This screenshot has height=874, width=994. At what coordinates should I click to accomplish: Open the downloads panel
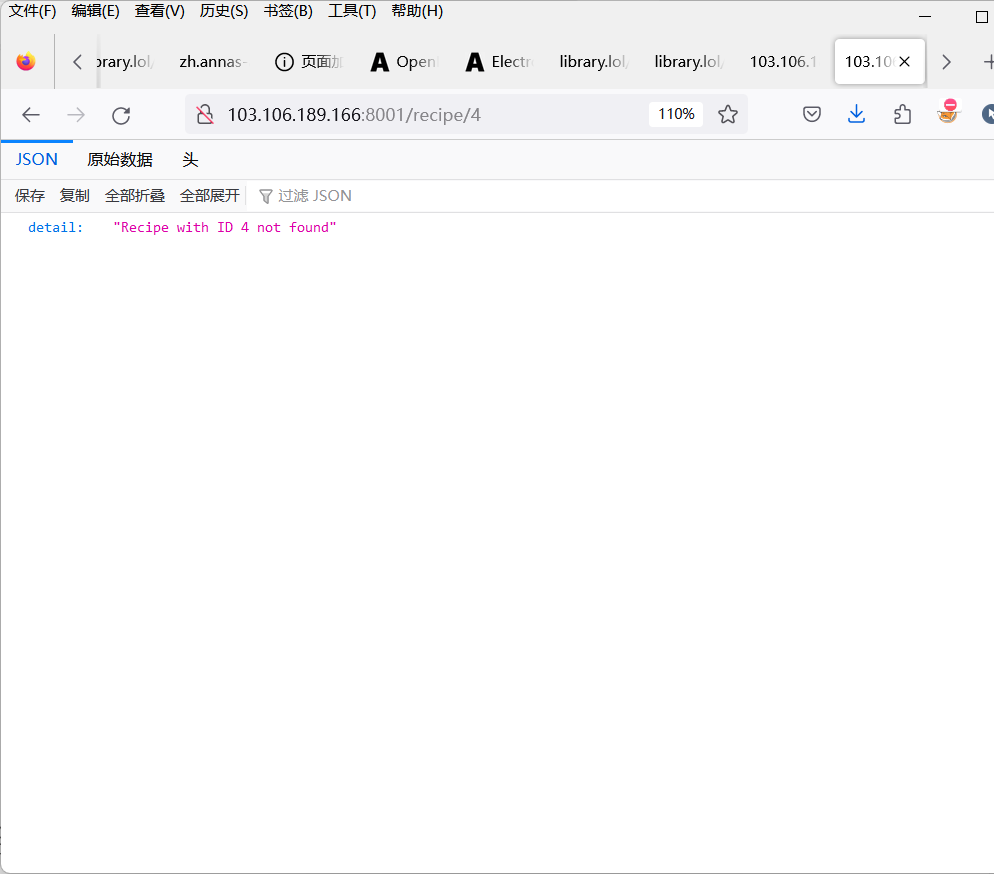point(856,114)
